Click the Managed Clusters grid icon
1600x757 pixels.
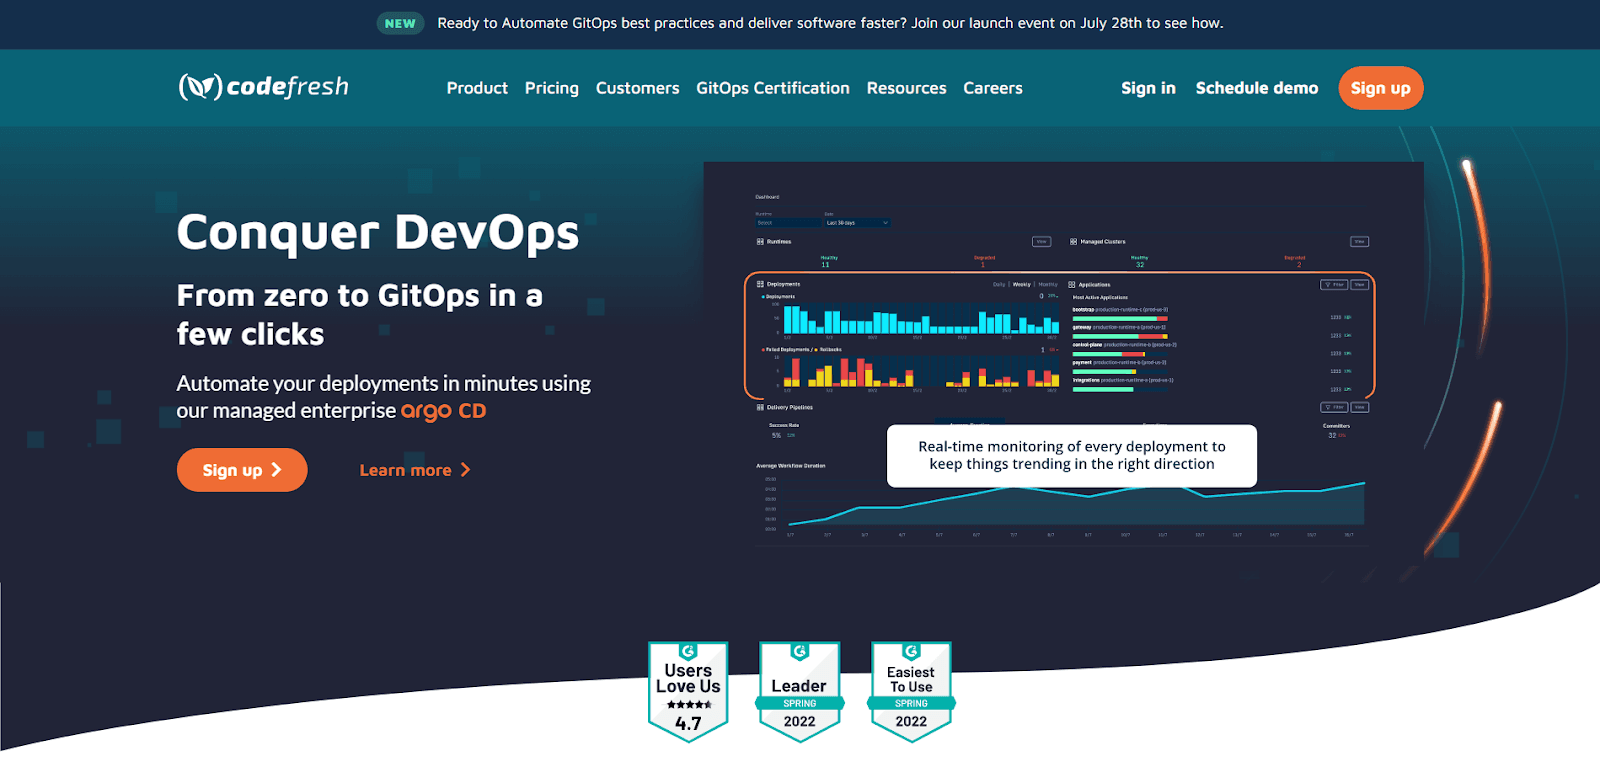tap(1073, 242)
